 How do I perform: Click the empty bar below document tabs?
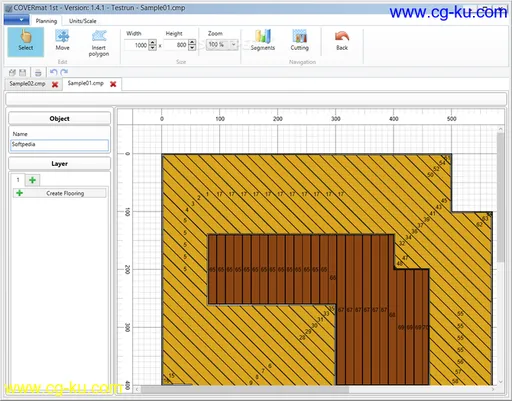click(x=256, y=99)
